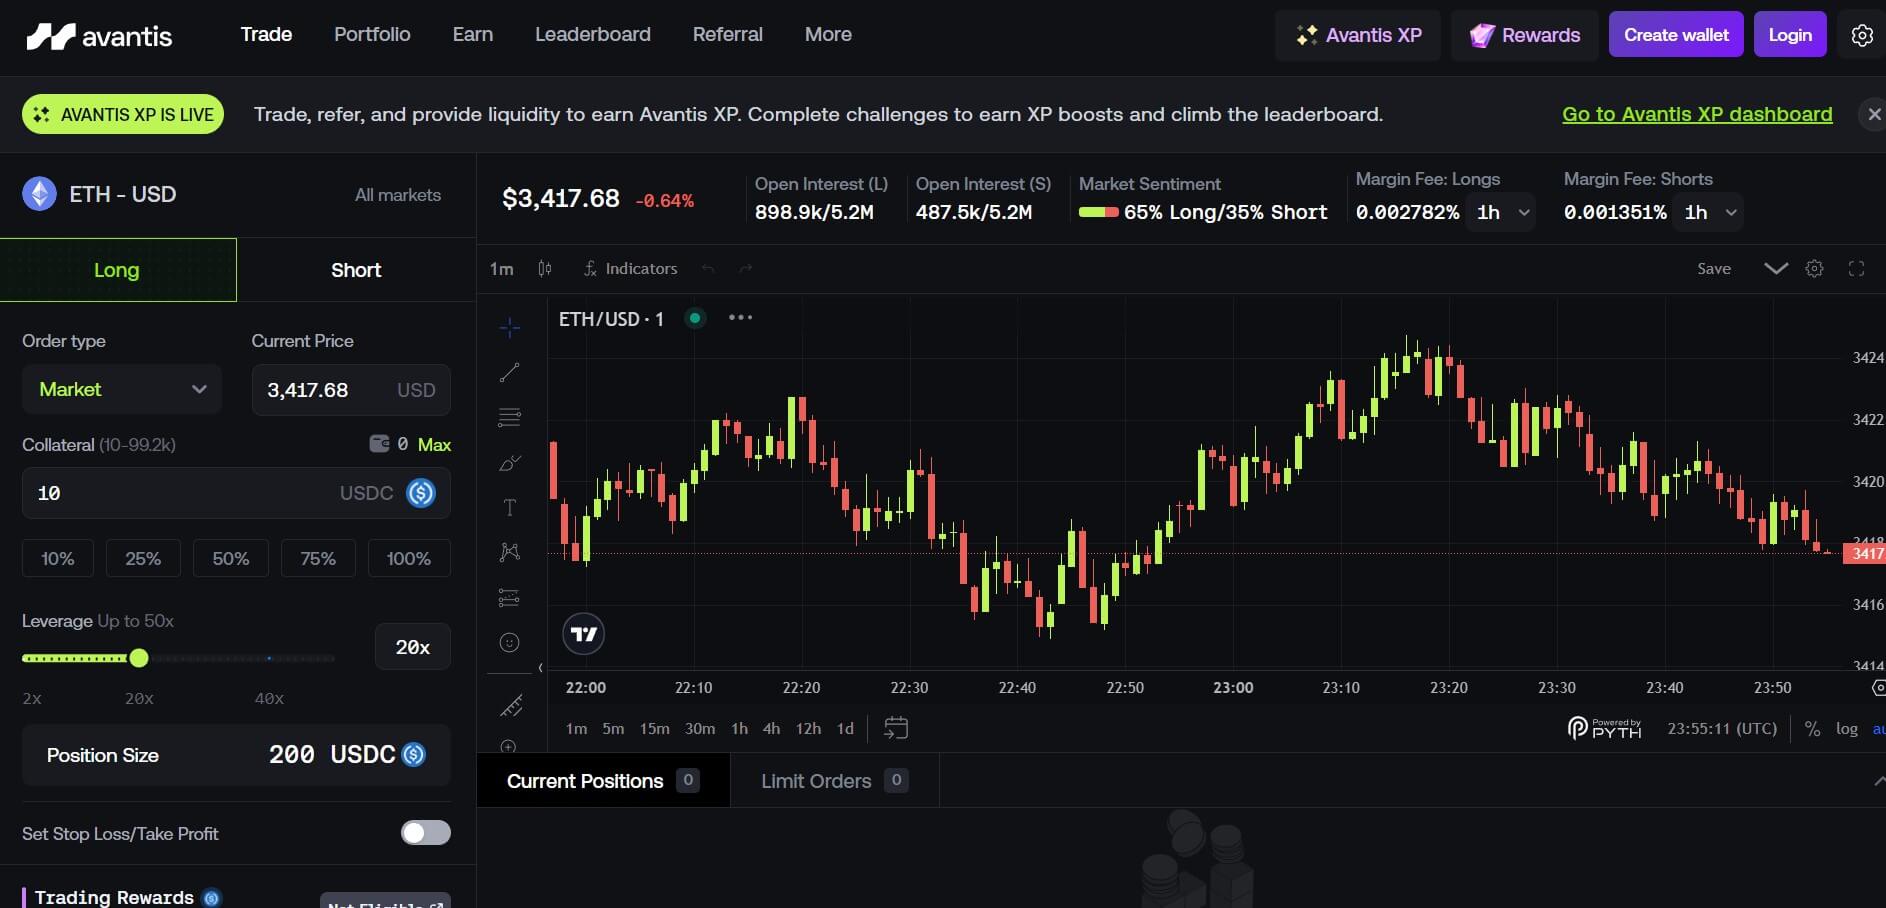
Task: Select the trend line drawing tool
Action: [x=509, y=372]
